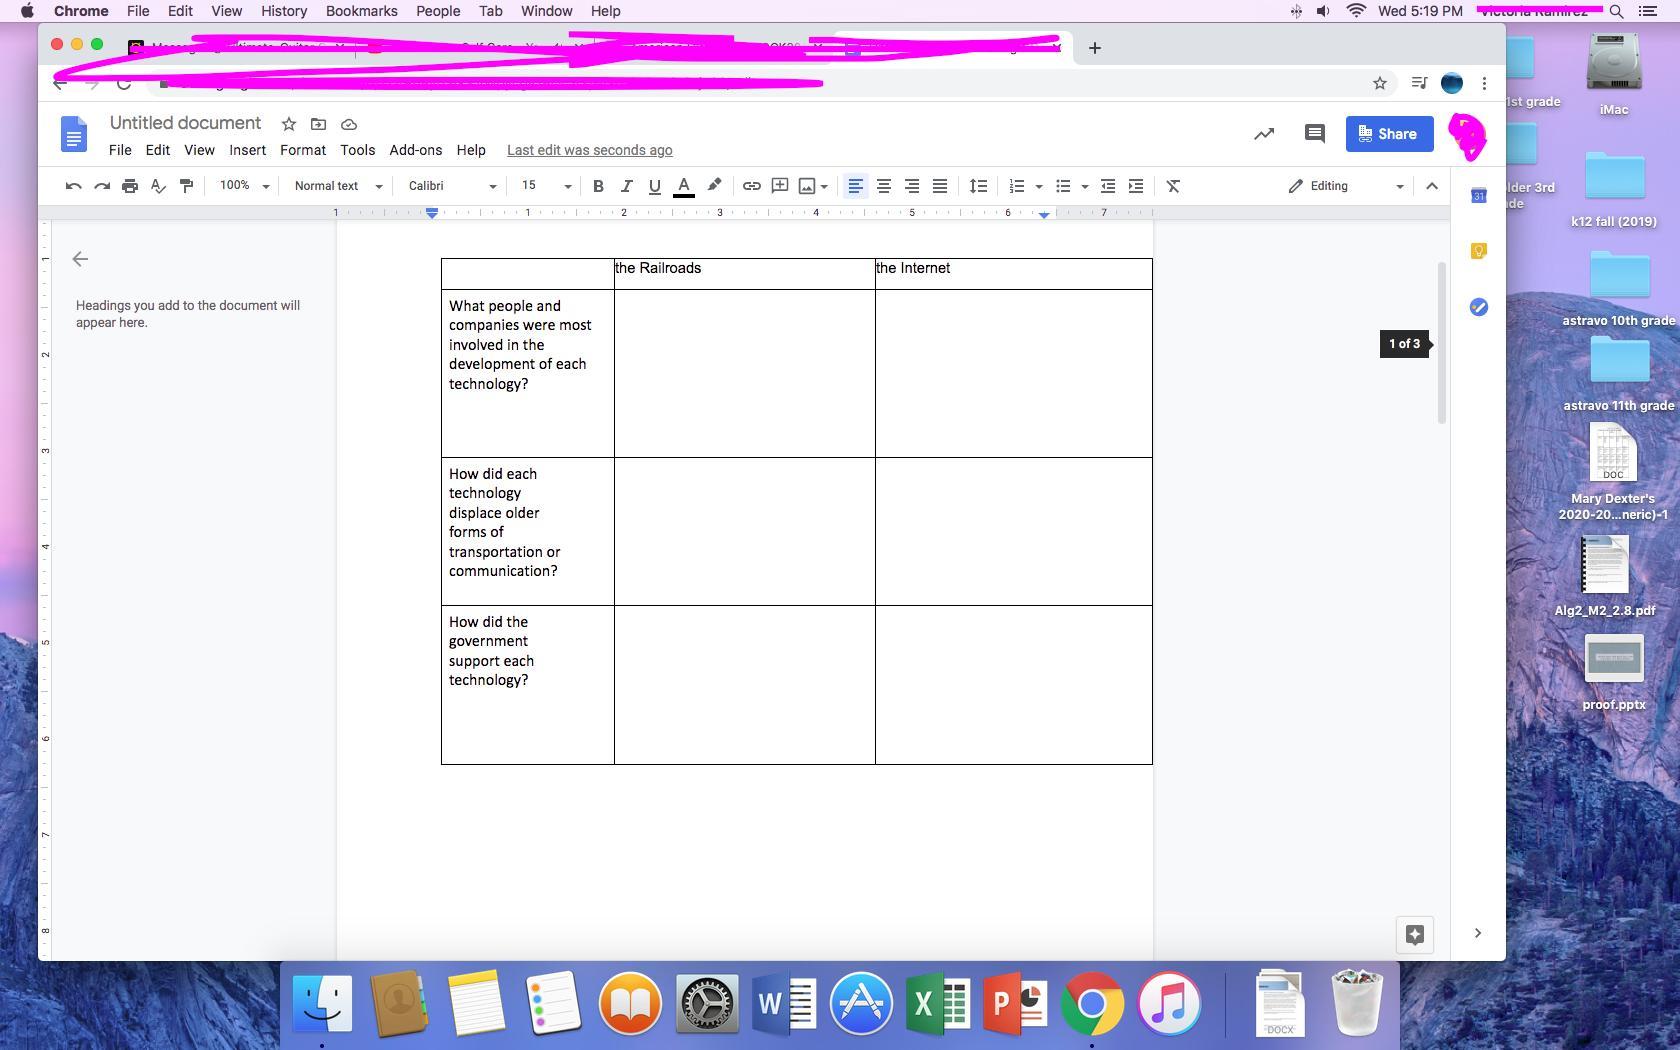This screenshot has width=1680, height=1050.
Task: Expand bulleted list options arrow
Action: coord(1085,187)
